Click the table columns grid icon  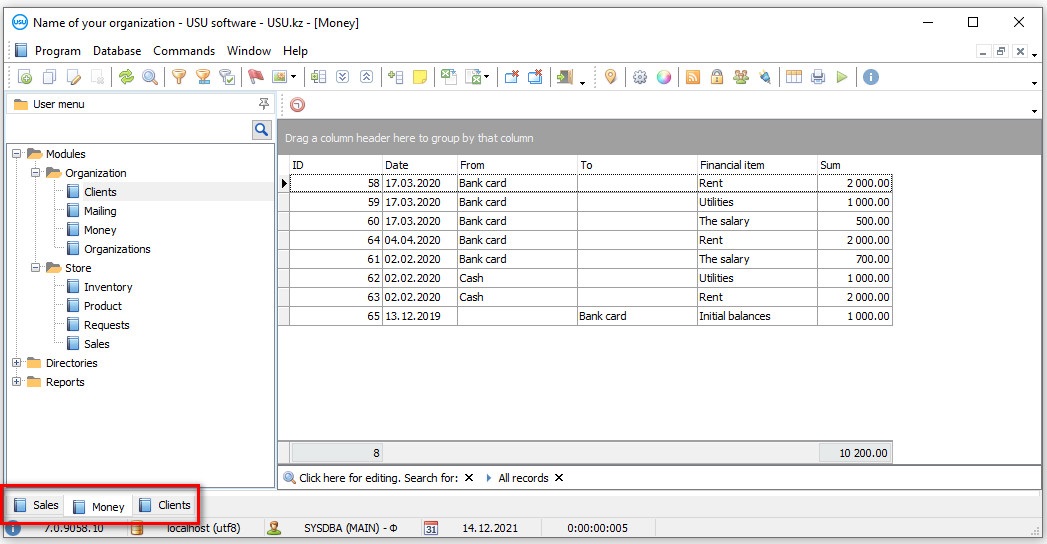(794, 77)
